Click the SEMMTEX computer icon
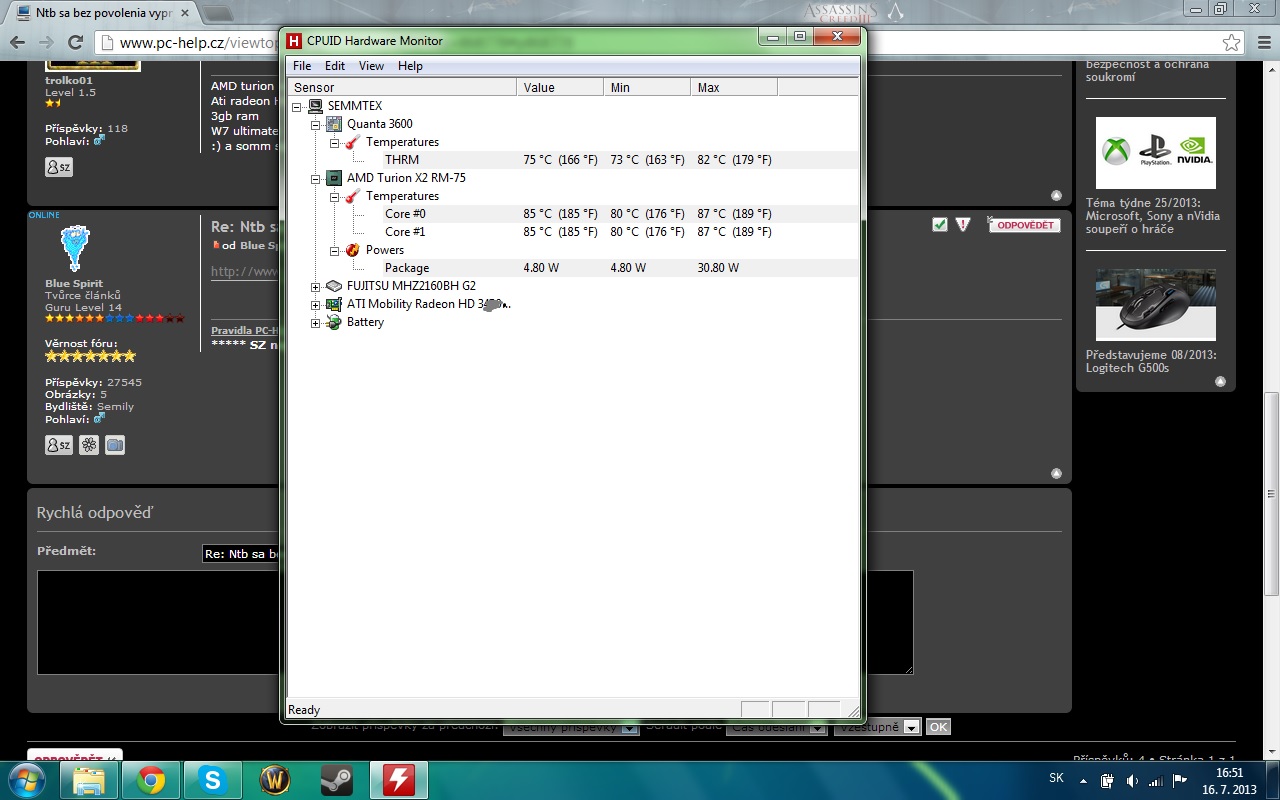Viewport: 1280px width, 800px height. [315, 106]
